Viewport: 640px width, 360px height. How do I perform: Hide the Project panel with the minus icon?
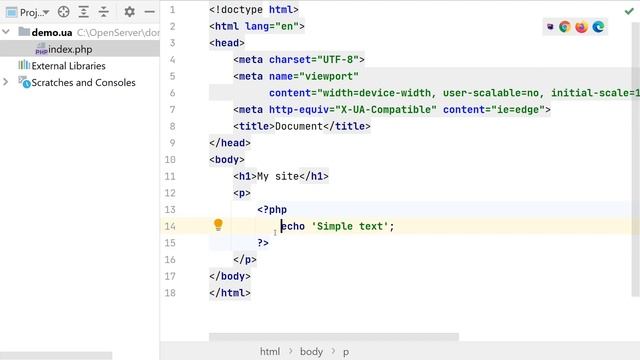pos(149,12)
